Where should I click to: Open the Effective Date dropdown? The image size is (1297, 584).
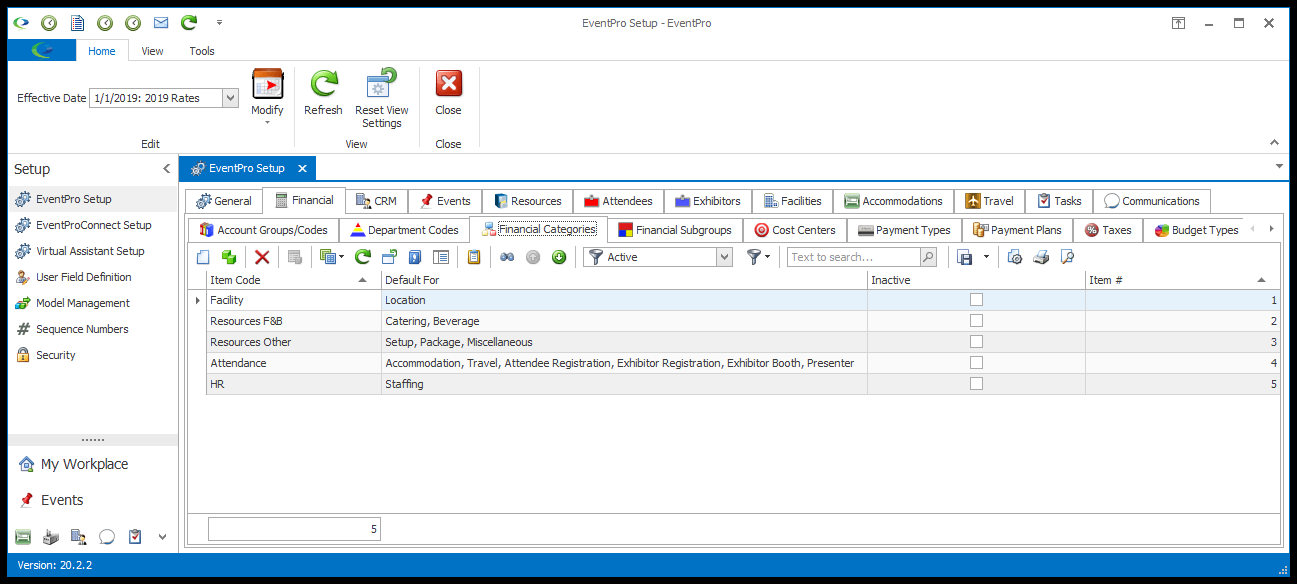[x=230, y=98]
